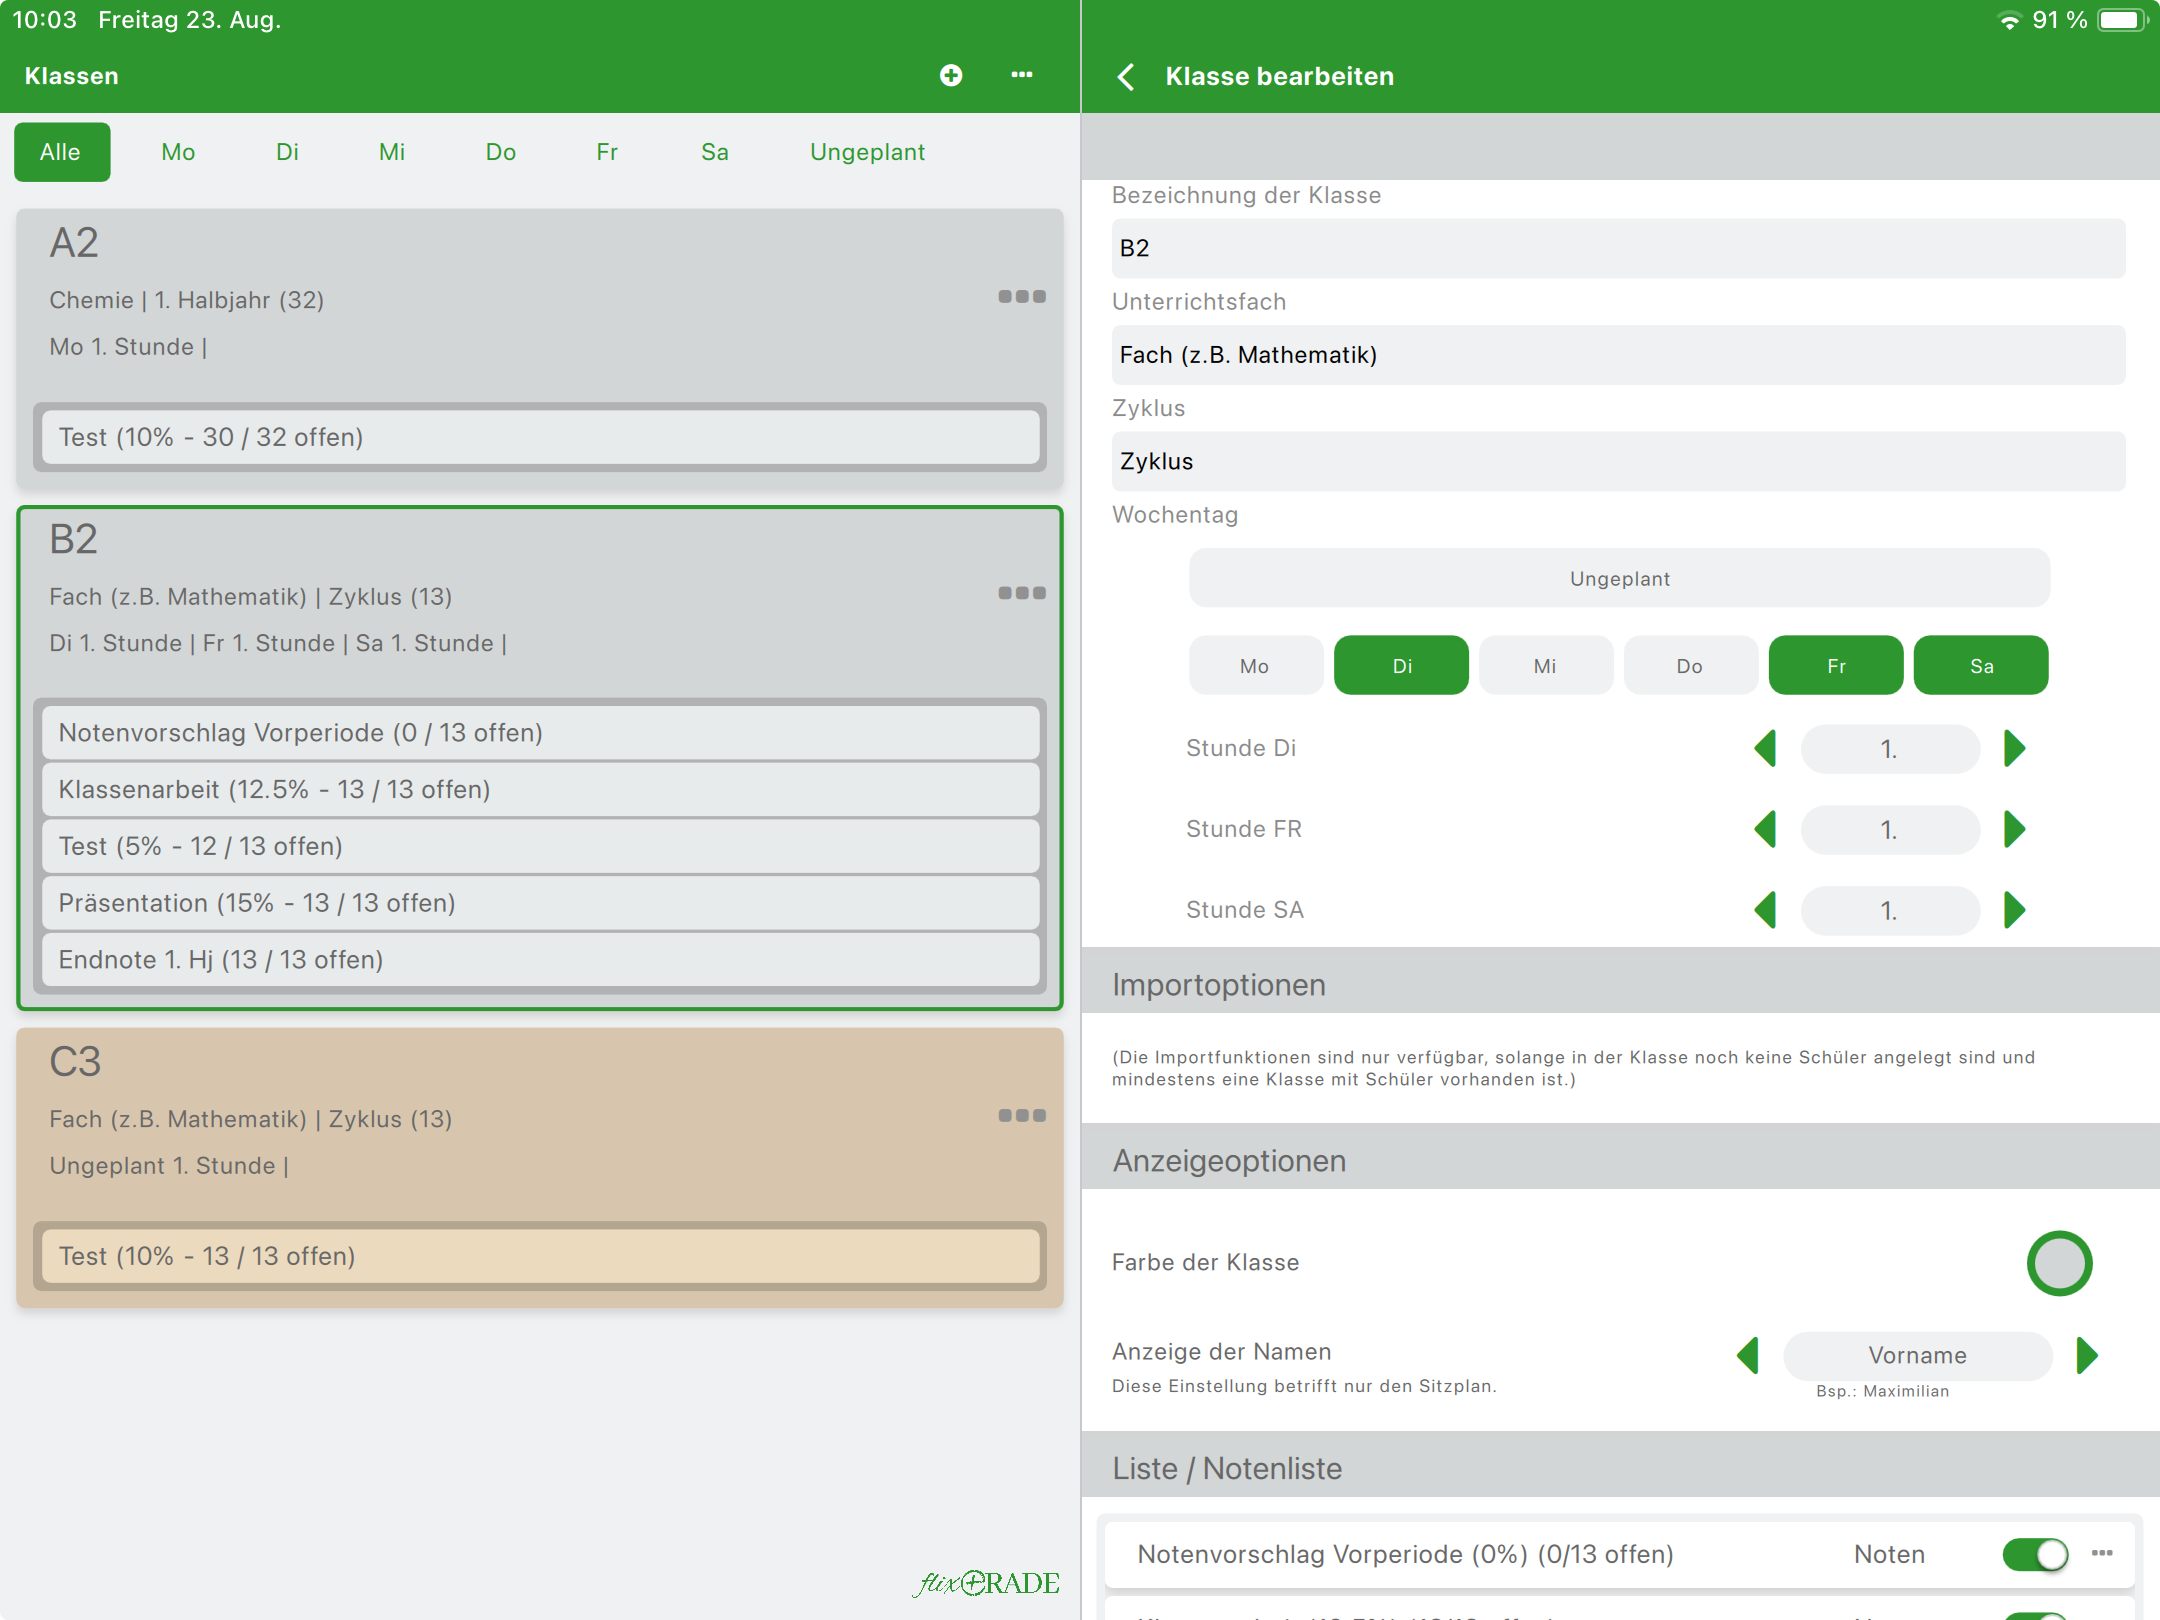
Task: Toggle Notenvorschlag Vorperiode switch off
Action: (2035, 1554)
